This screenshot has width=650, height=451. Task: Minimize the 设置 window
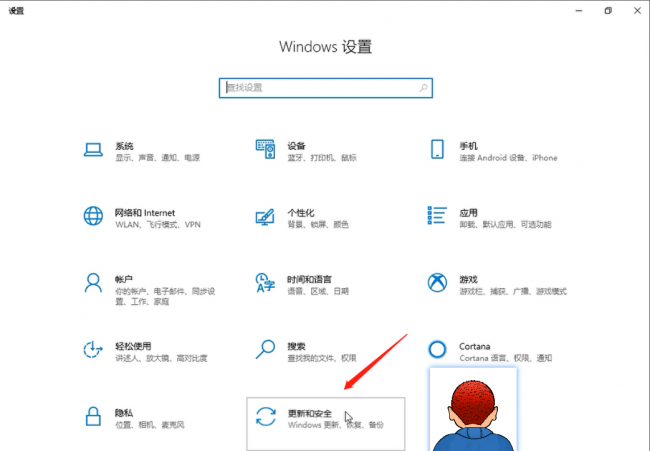(x=579, y=11)
